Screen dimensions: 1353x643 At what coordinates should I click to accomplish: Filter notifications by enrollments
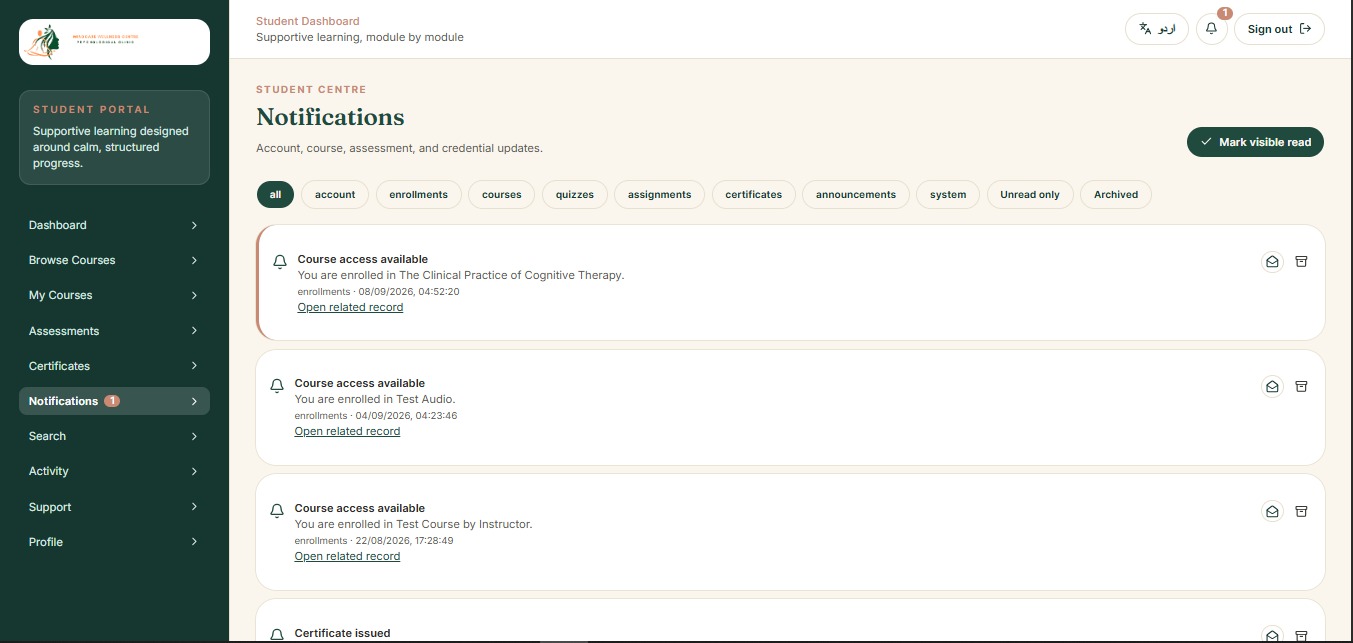coord(418,194)
